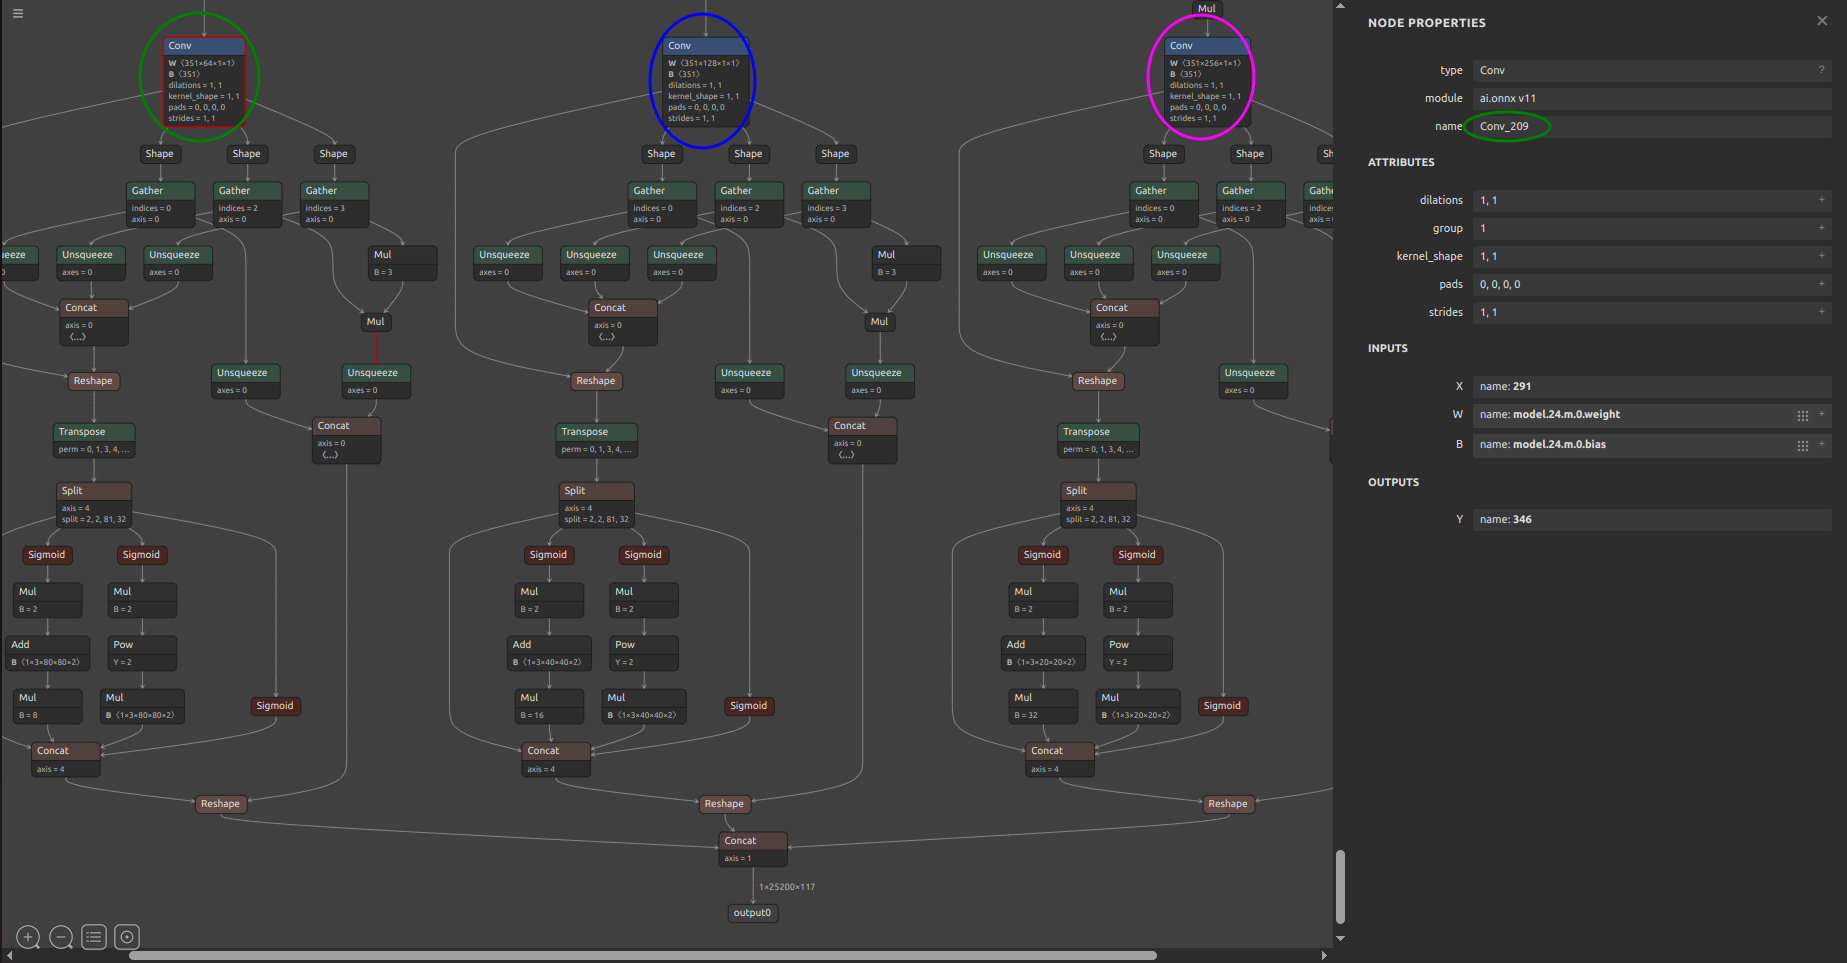Click the zoom in magnifier icon
Screen dimensions: 1847x963
tap(28, 937)
